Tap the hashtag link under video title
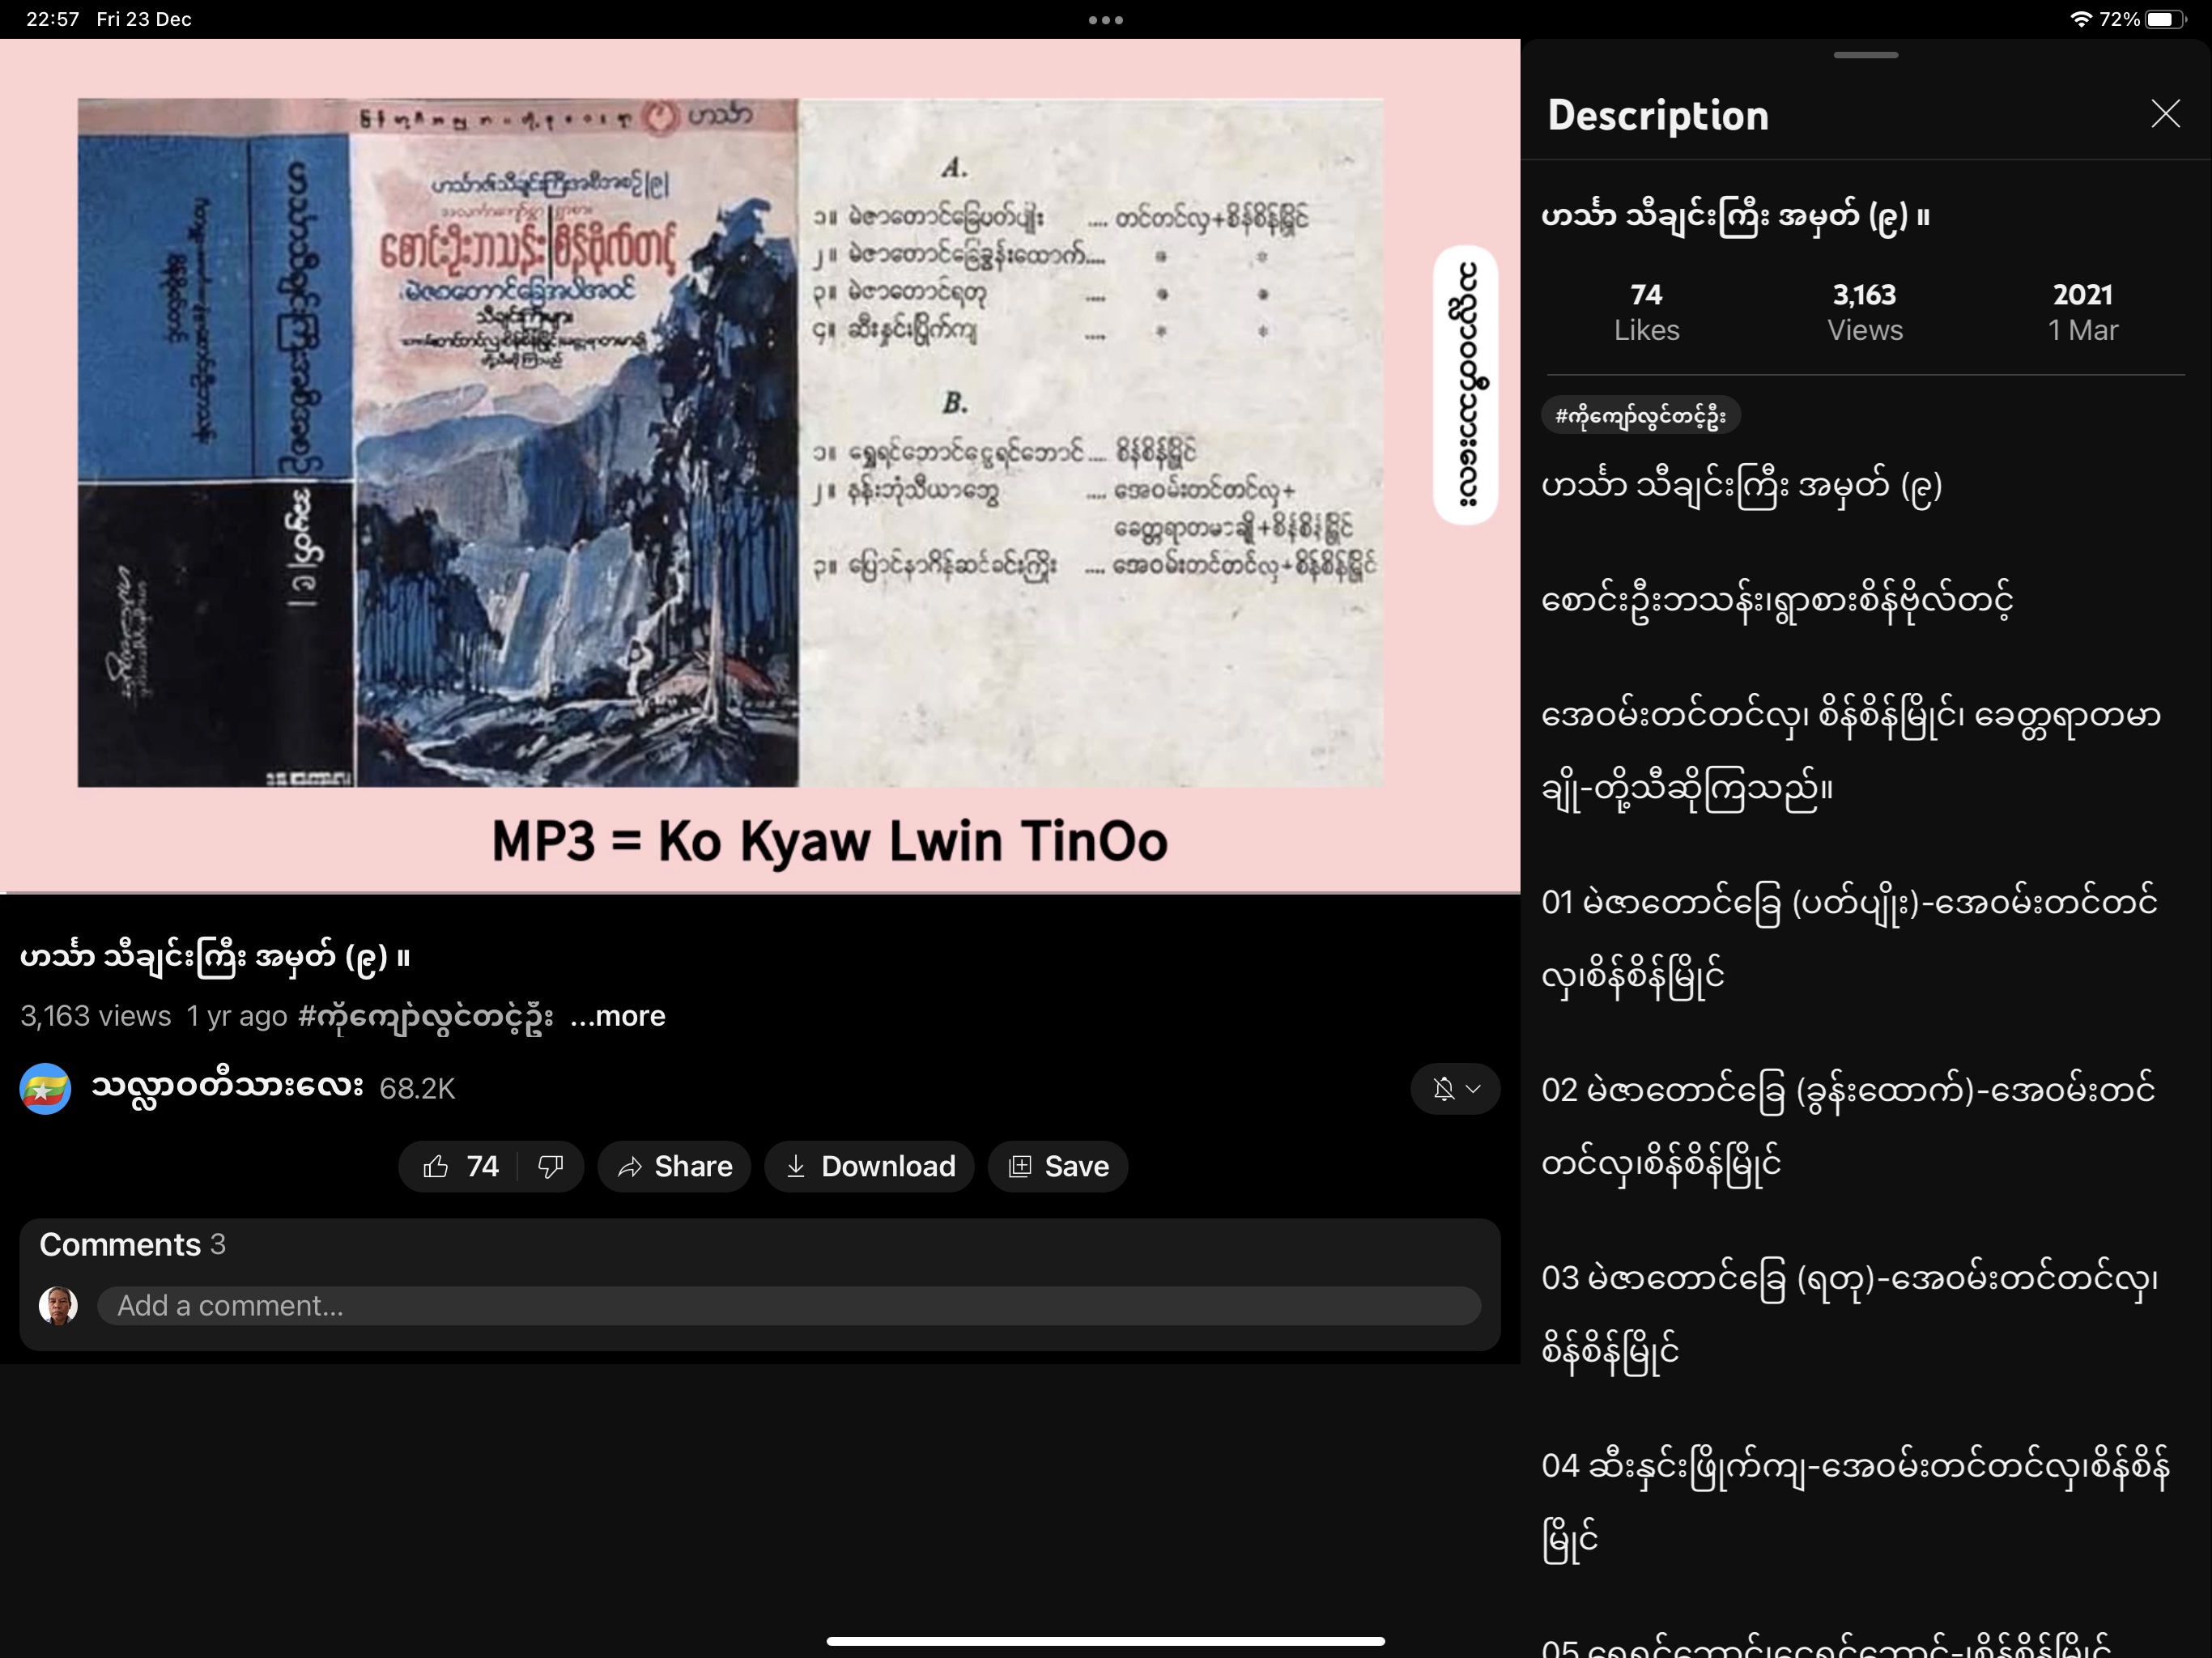This screenshot has width=2212, height=1658. pyautogui.click(x=425, y=1016)
